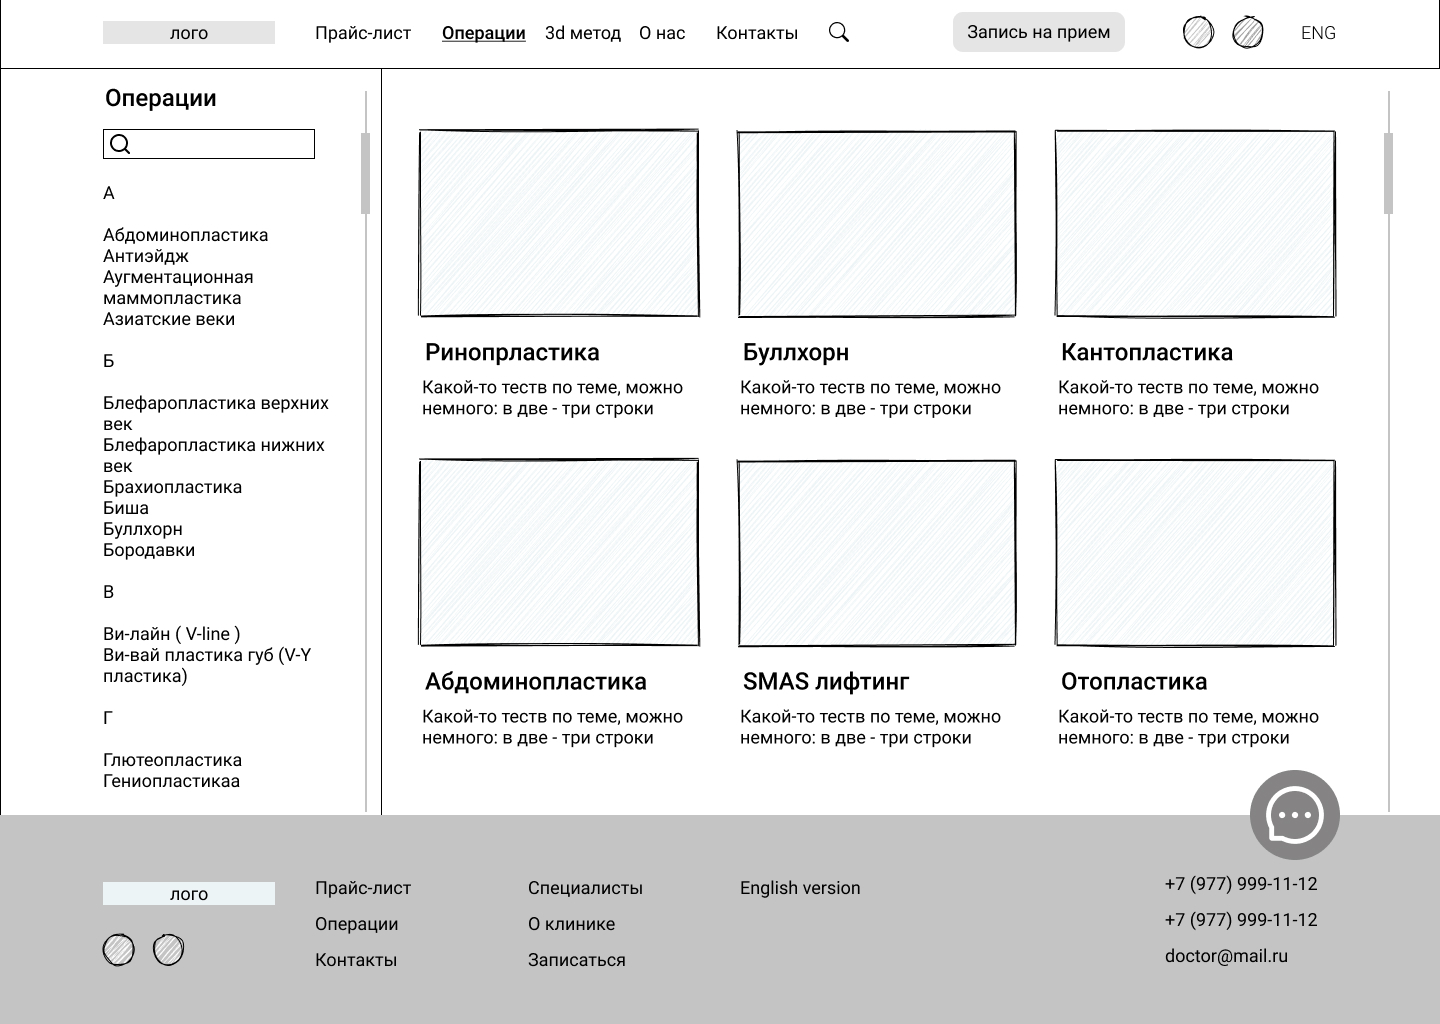
Task: Click the footer logo placeholder
Action: point(189,894)
